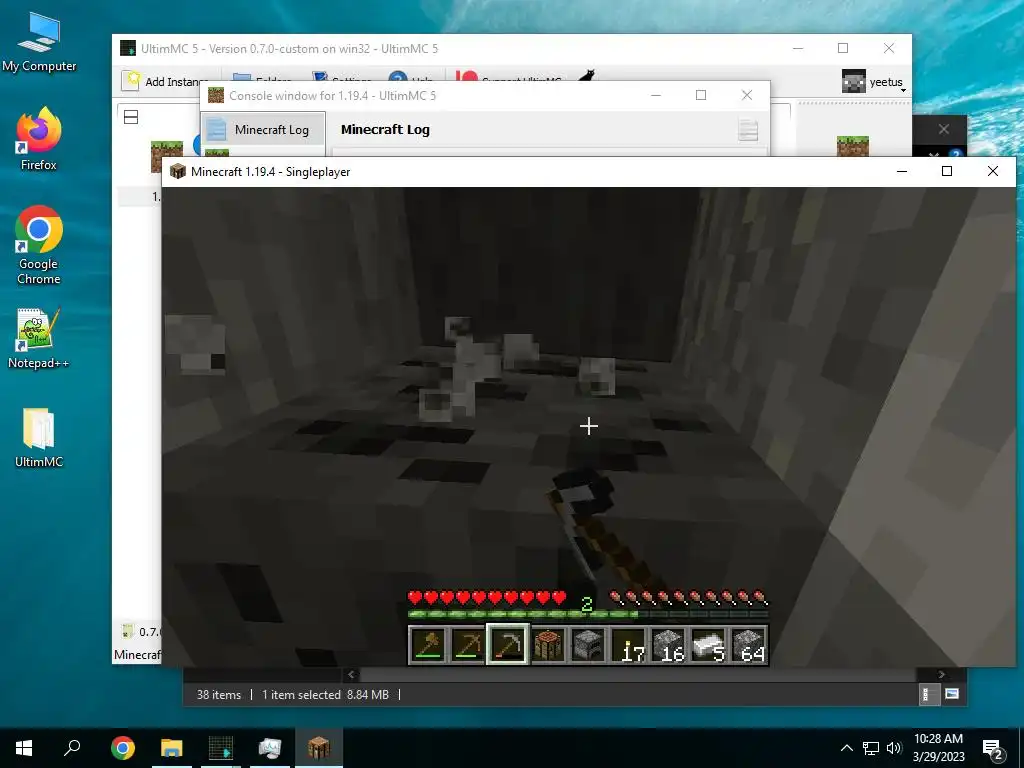Click the Windows Start button

coord(24,748)
